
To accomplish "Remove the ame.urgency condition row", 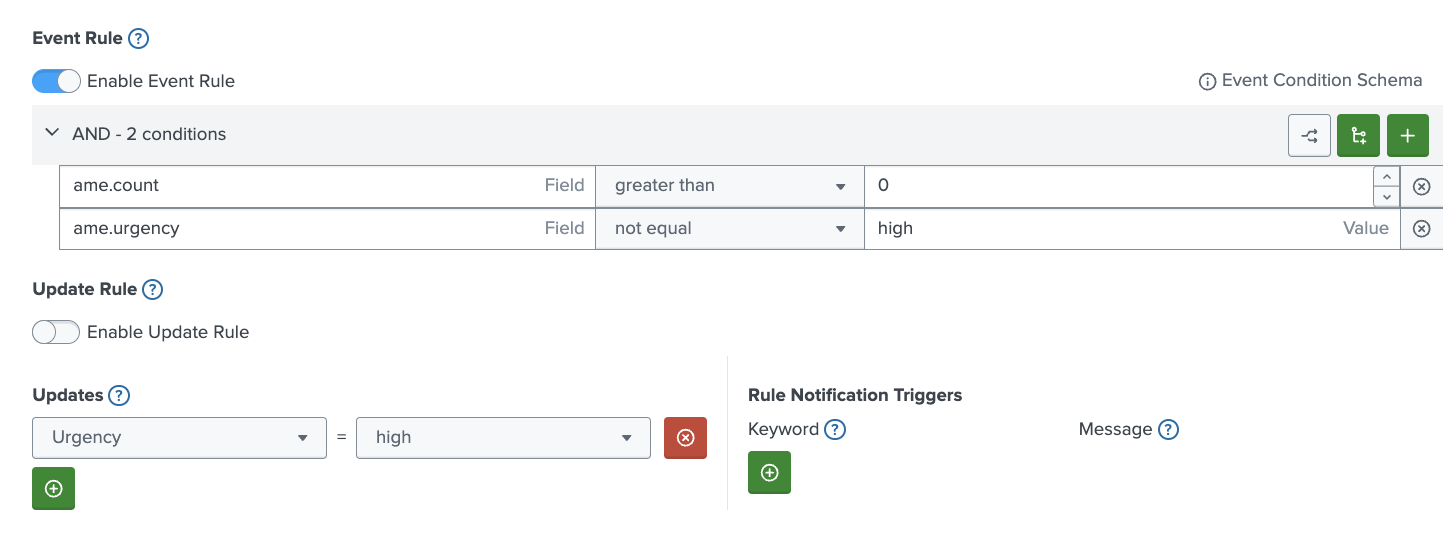I will point(1421,229).
